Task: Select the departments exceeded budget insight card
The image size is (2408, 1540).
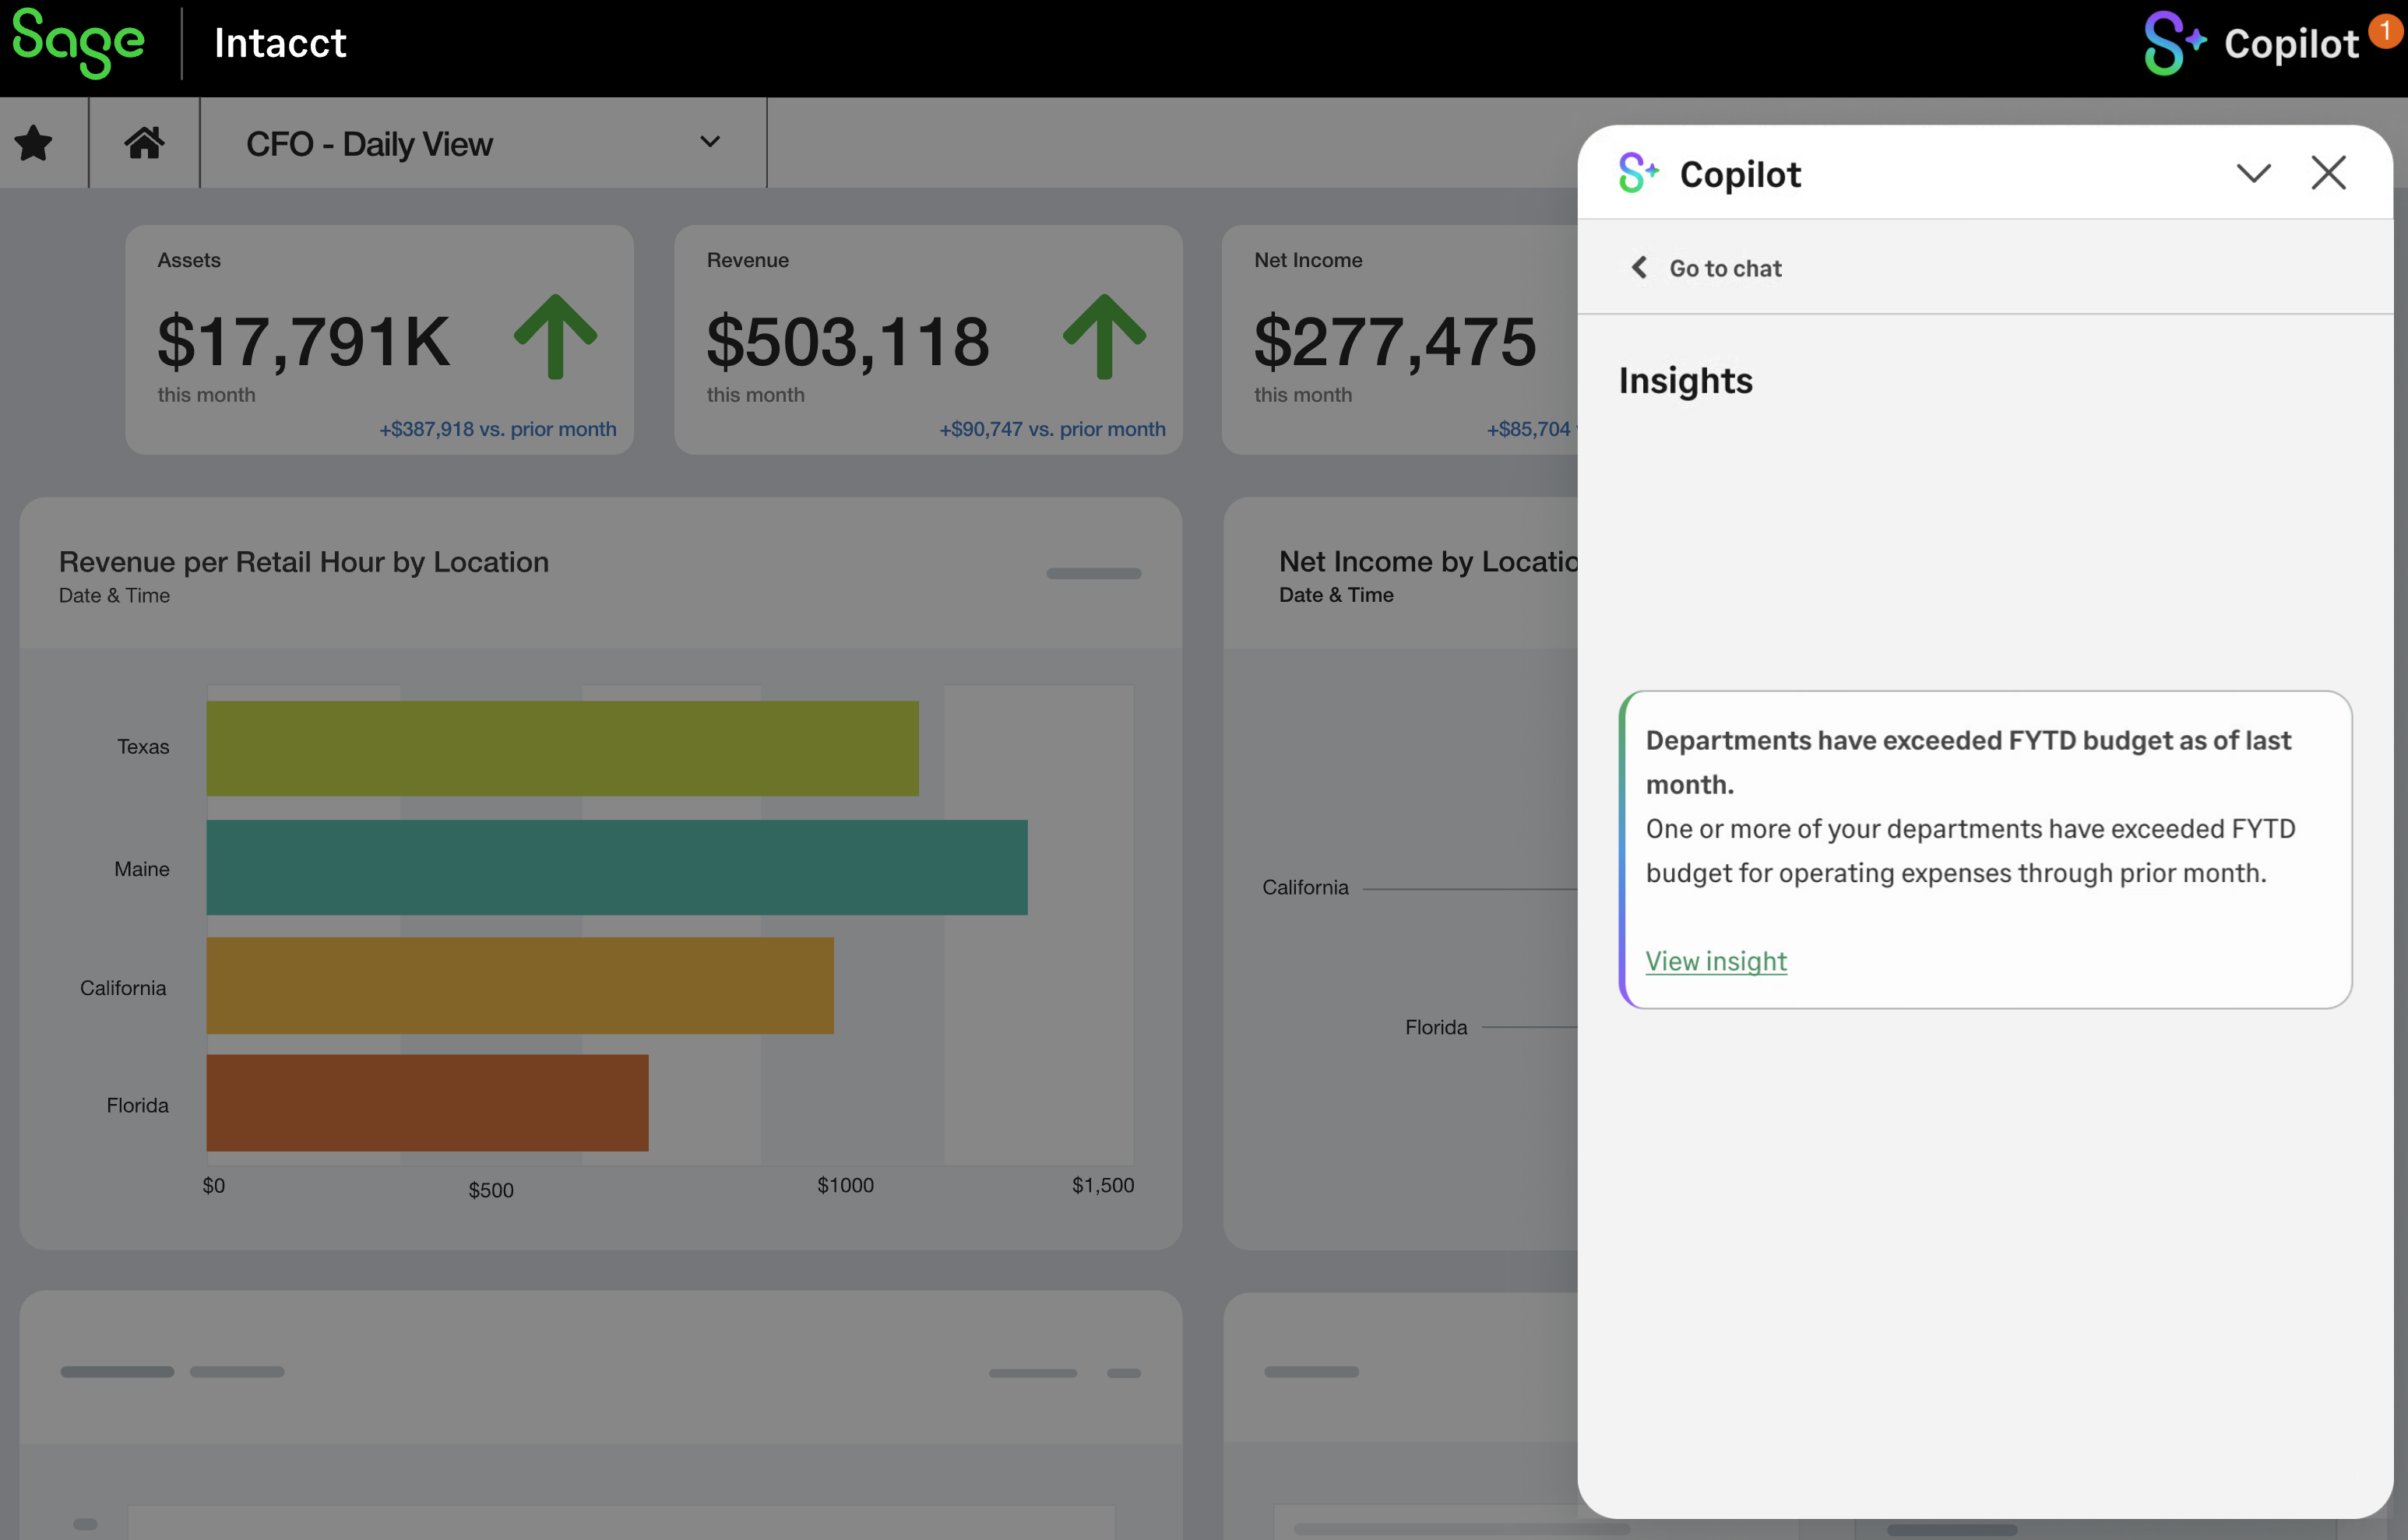Action: click(x=1985, y=849)
